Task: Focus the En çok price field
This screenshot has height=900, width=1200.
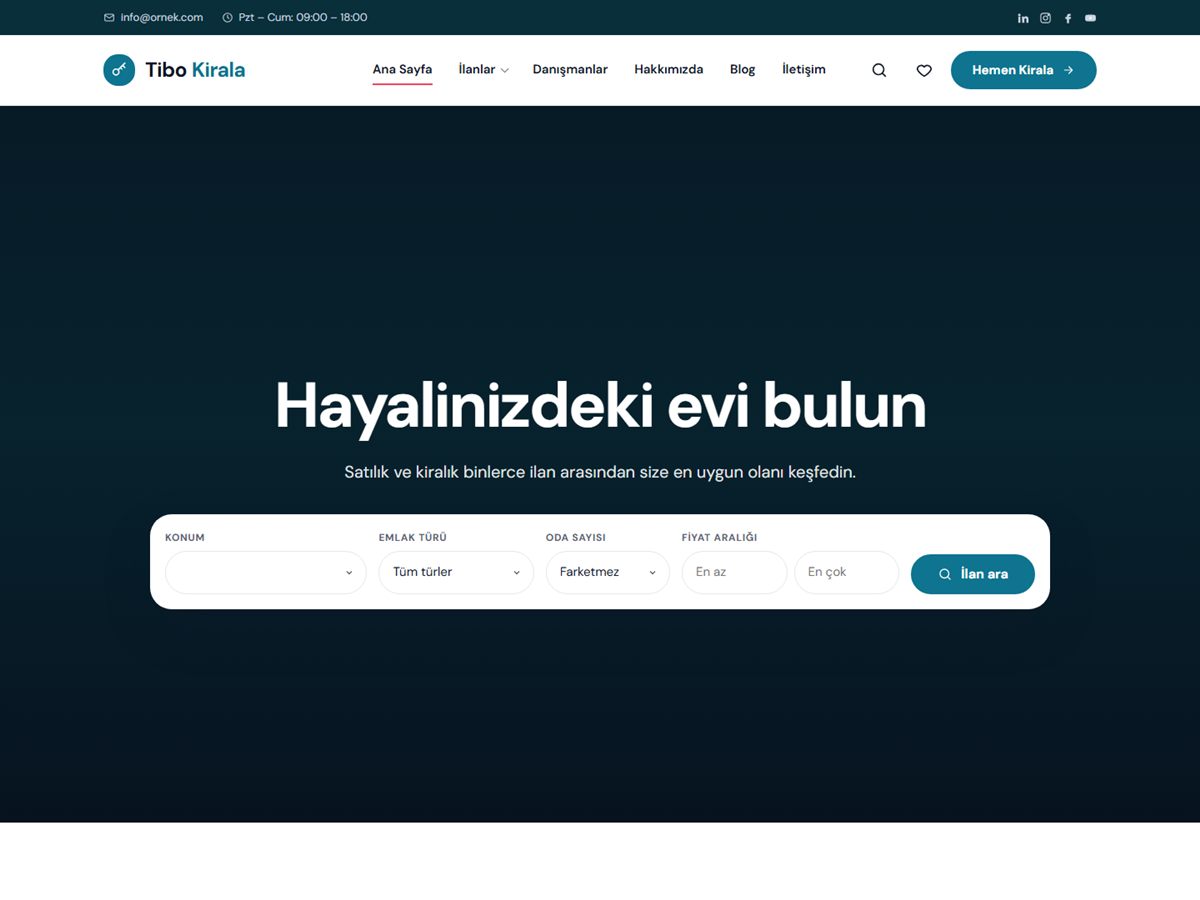Action: (x=847, y=572)
